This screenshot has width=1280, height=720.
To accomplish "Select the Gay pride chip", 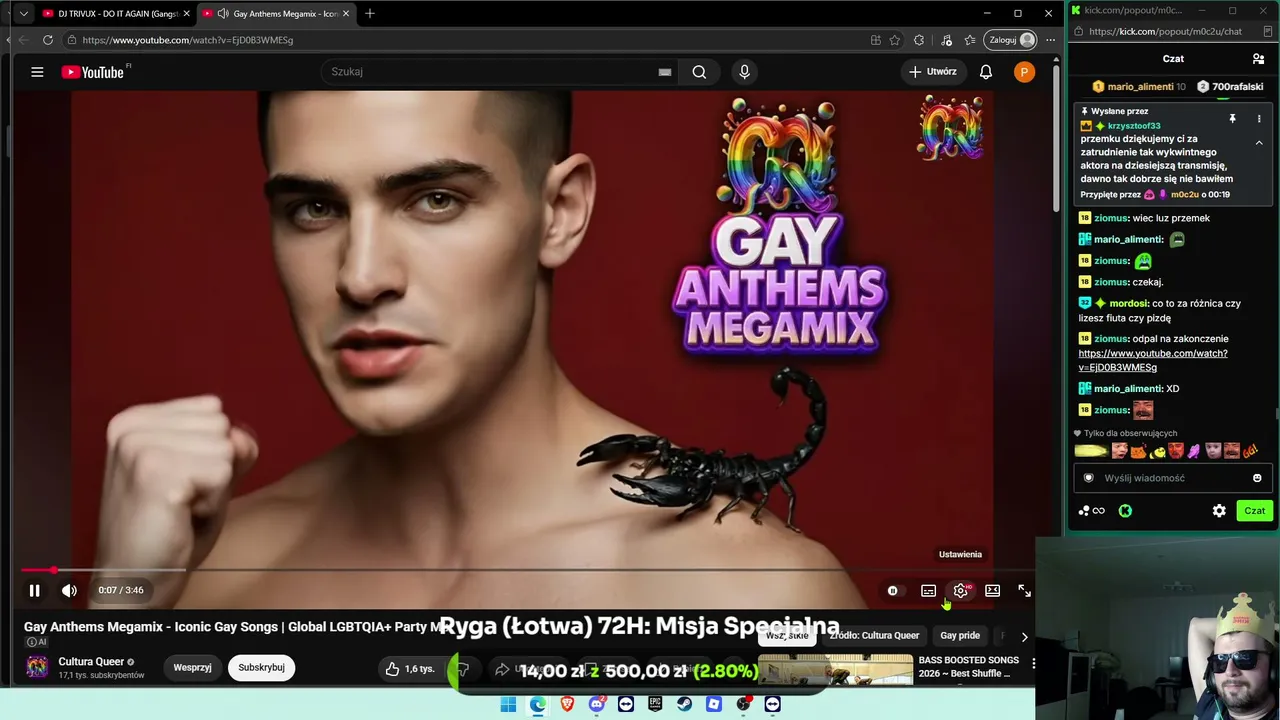I will click(960, 635).
